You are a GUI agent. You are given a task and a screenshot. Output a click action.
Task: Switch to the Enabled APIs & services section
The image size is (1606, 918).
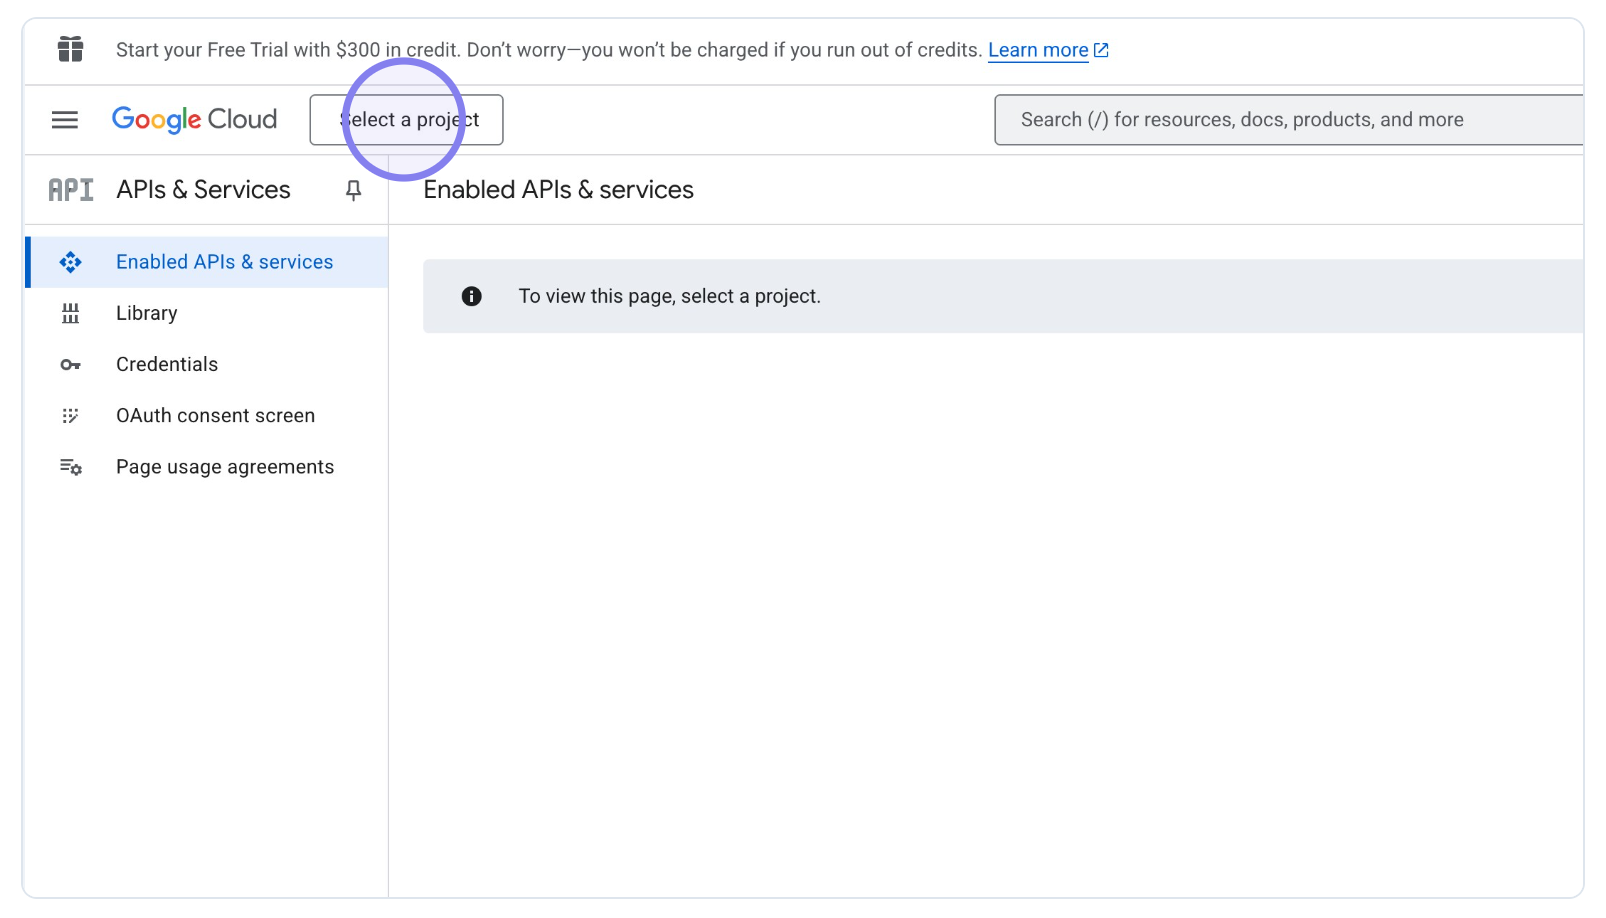[x=224, y=262]
